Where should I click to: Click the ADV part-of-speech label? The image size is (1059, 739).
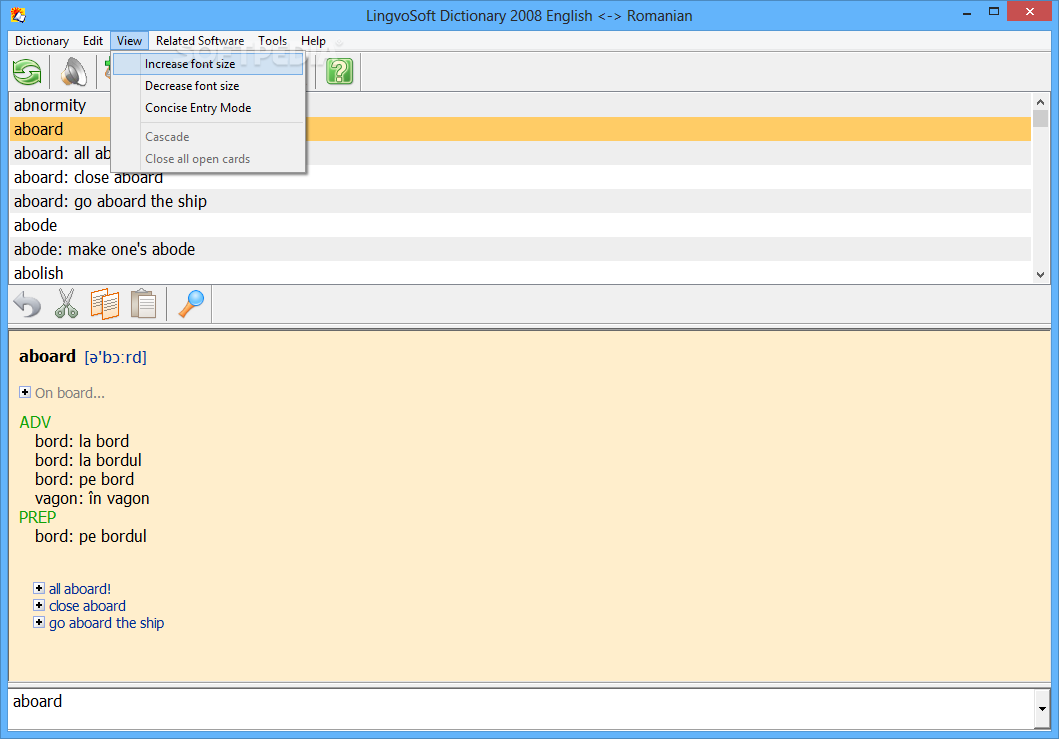coord(35,422)
